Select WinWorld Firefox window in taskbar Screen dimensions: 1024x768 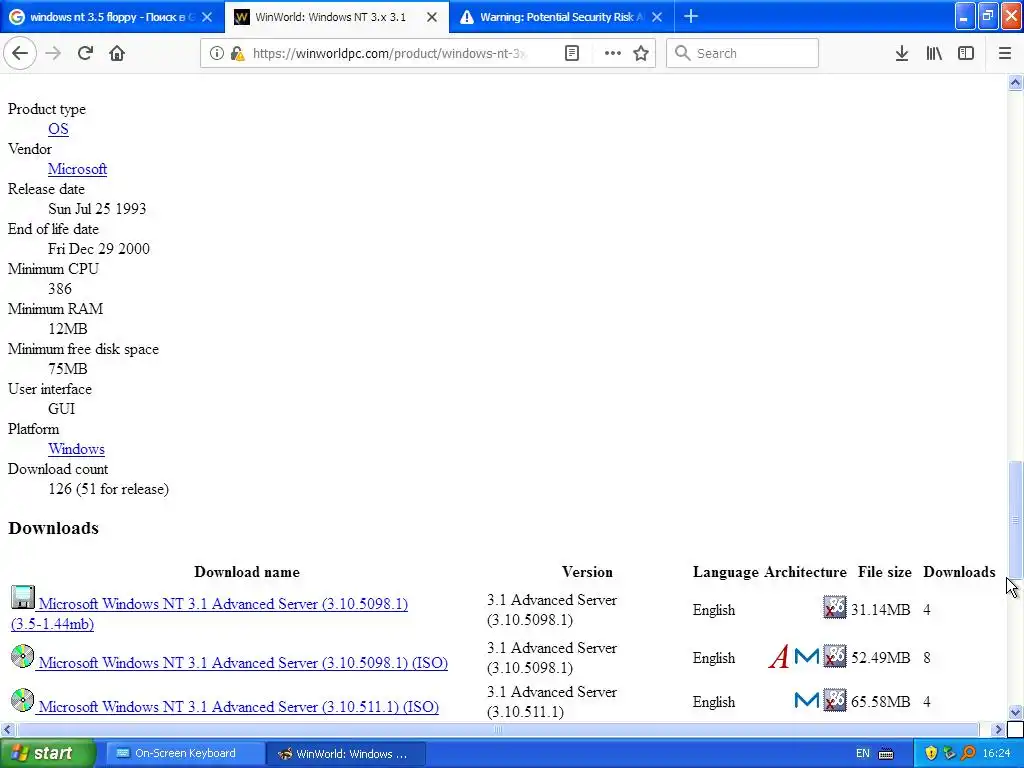coord(347,753)
